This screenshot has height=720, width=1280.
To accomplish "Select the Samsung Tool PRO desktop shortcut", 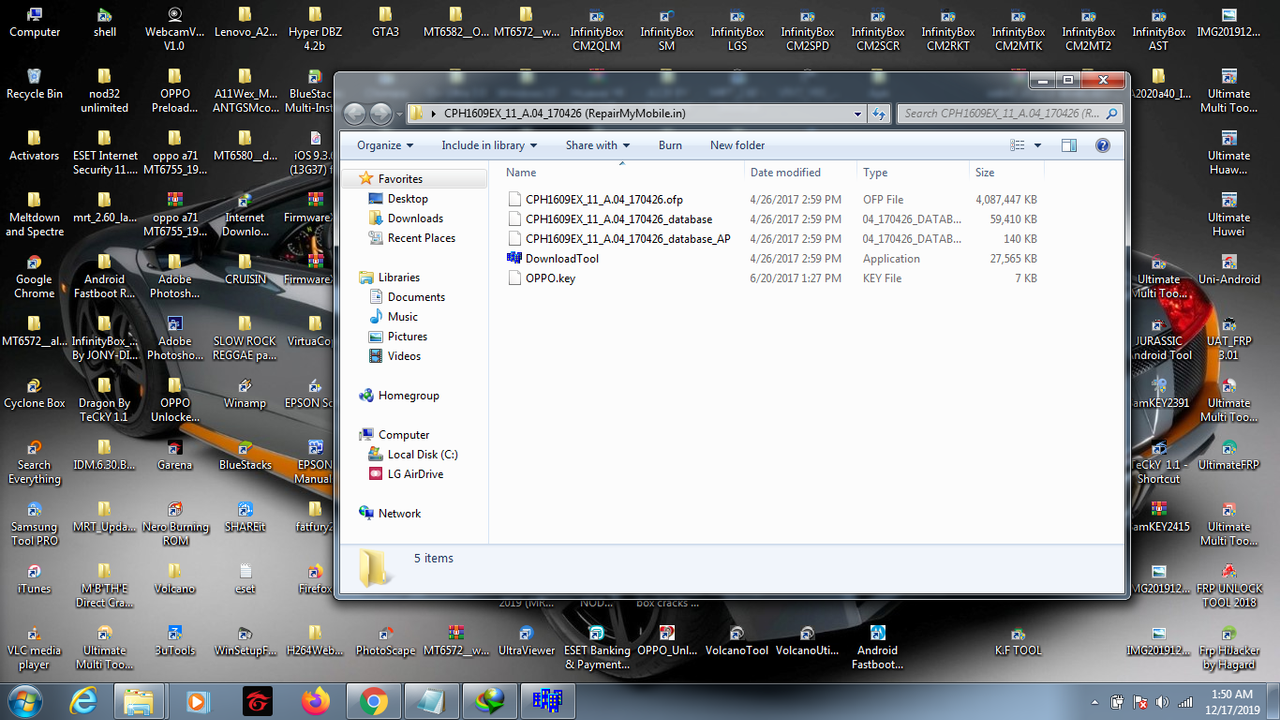I will pos(34,525).
